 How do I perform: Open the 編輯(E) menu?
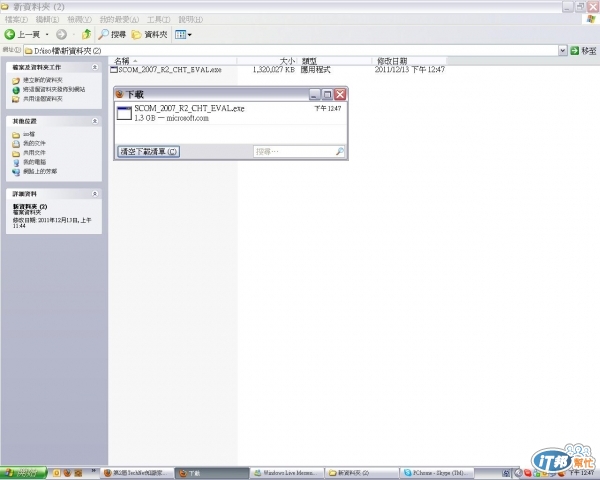[x=47, y=19]
